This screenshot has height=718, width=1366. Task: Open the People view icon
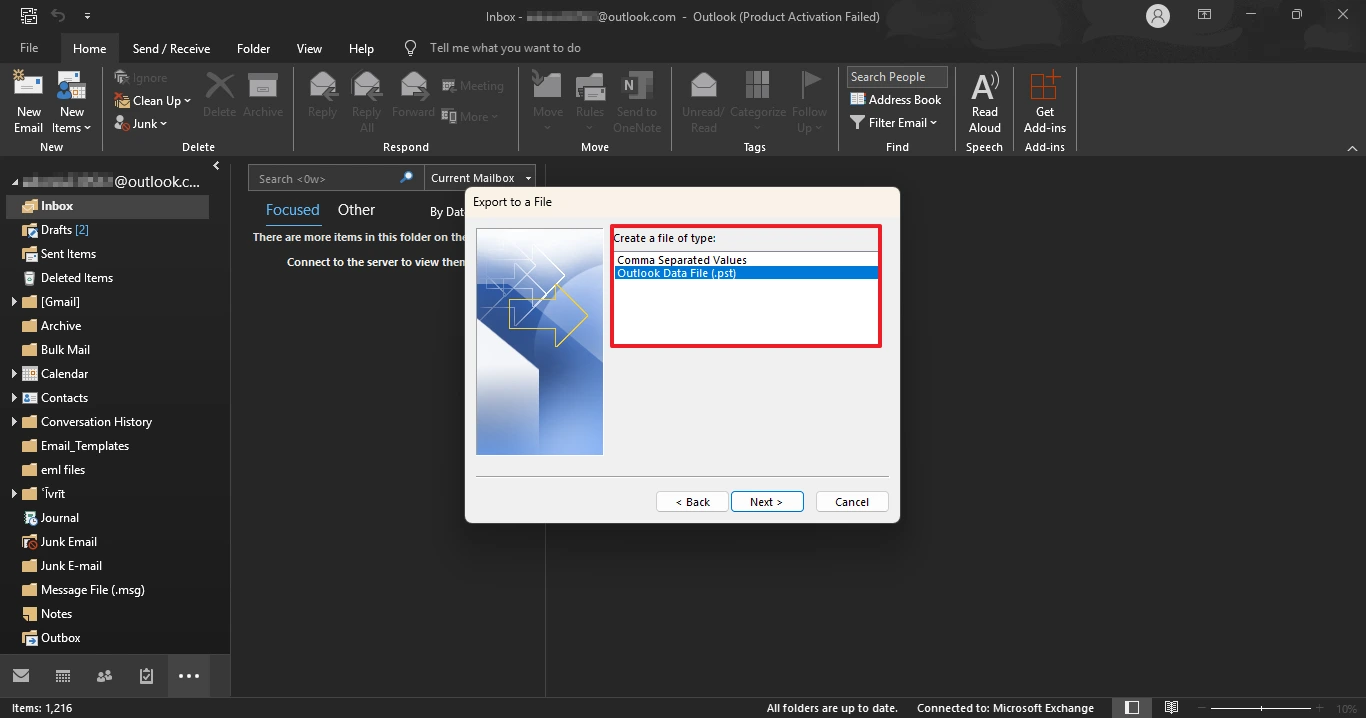pyautogui.click(x=104, y=675)
